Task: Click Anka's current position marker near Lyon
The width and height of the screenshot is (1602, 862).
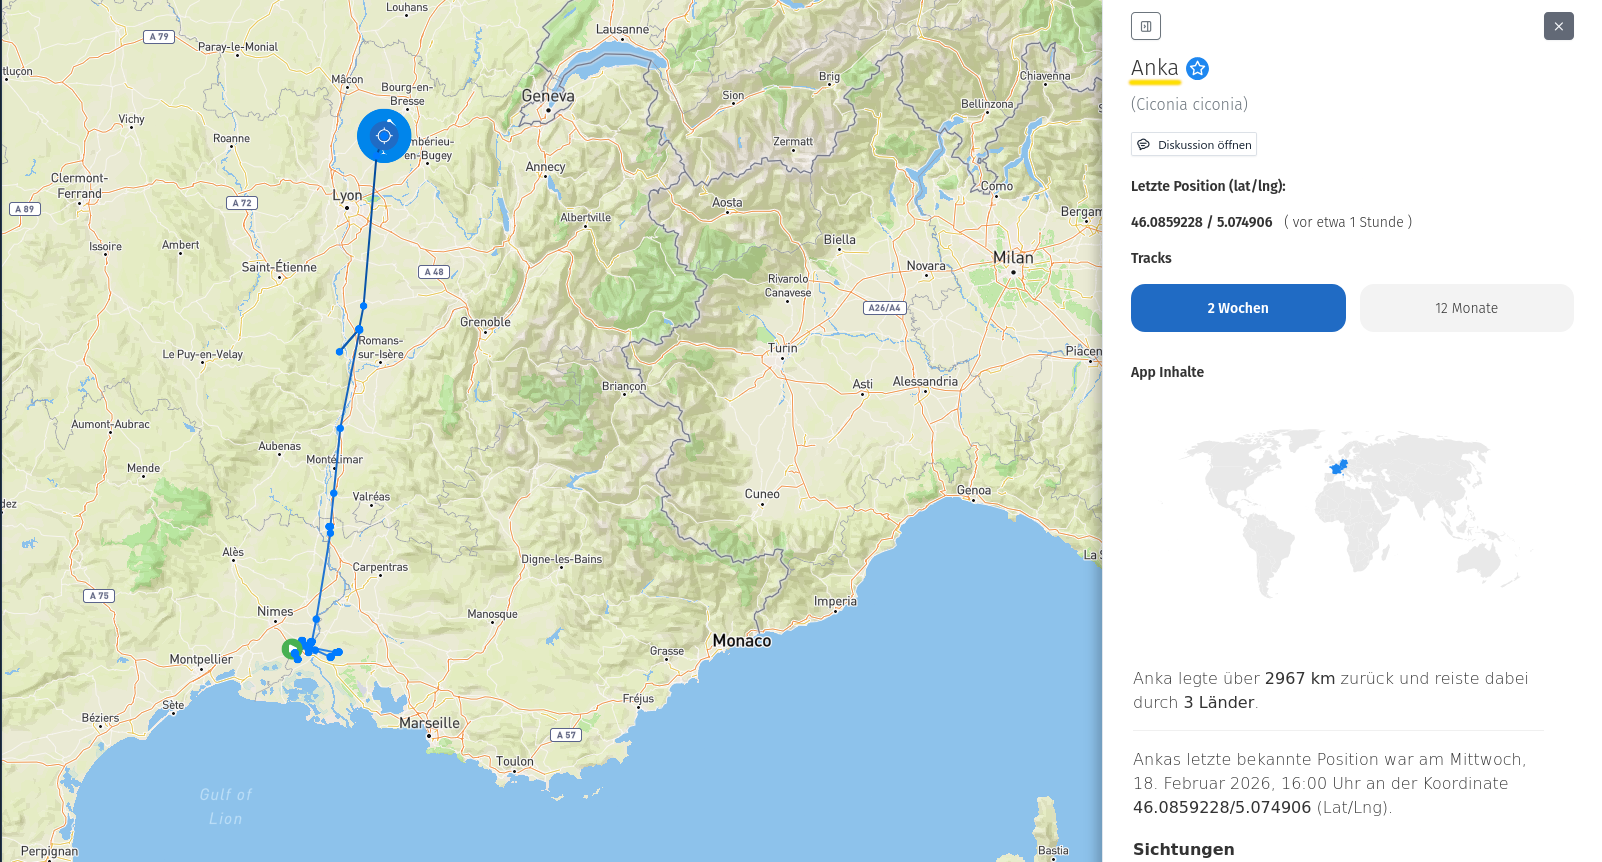Action: click(x=384, y=136)
